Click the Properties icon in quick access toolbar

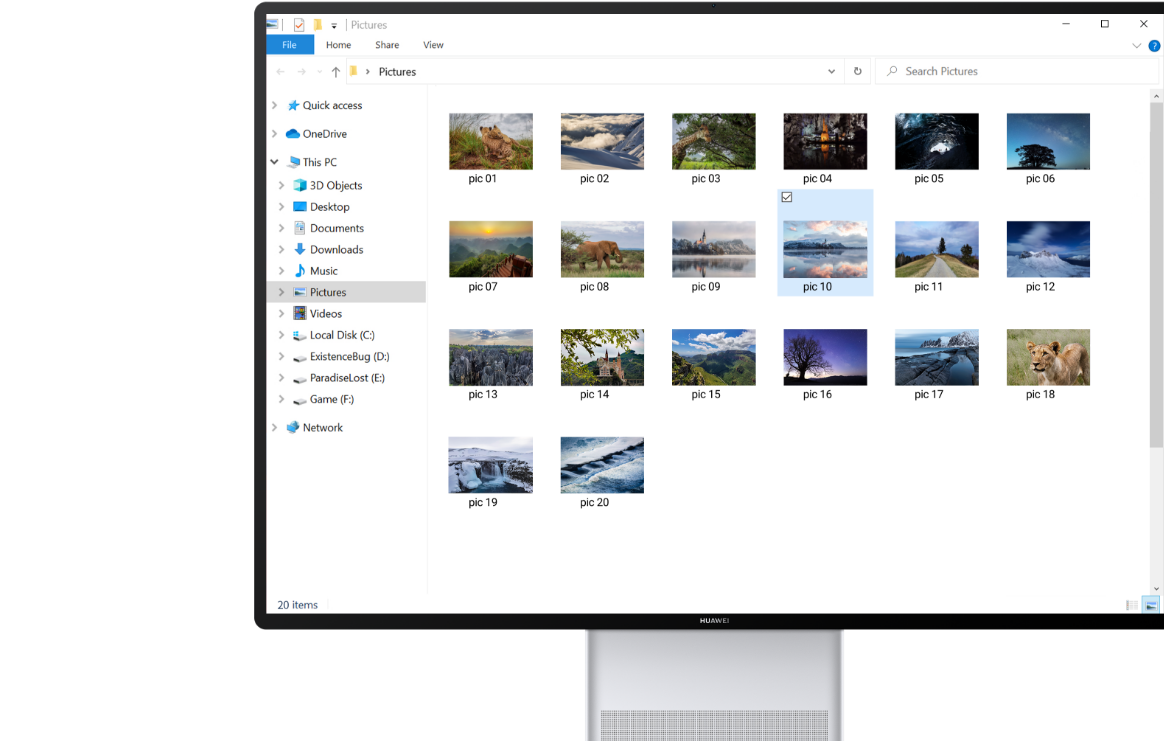[298, 25]
